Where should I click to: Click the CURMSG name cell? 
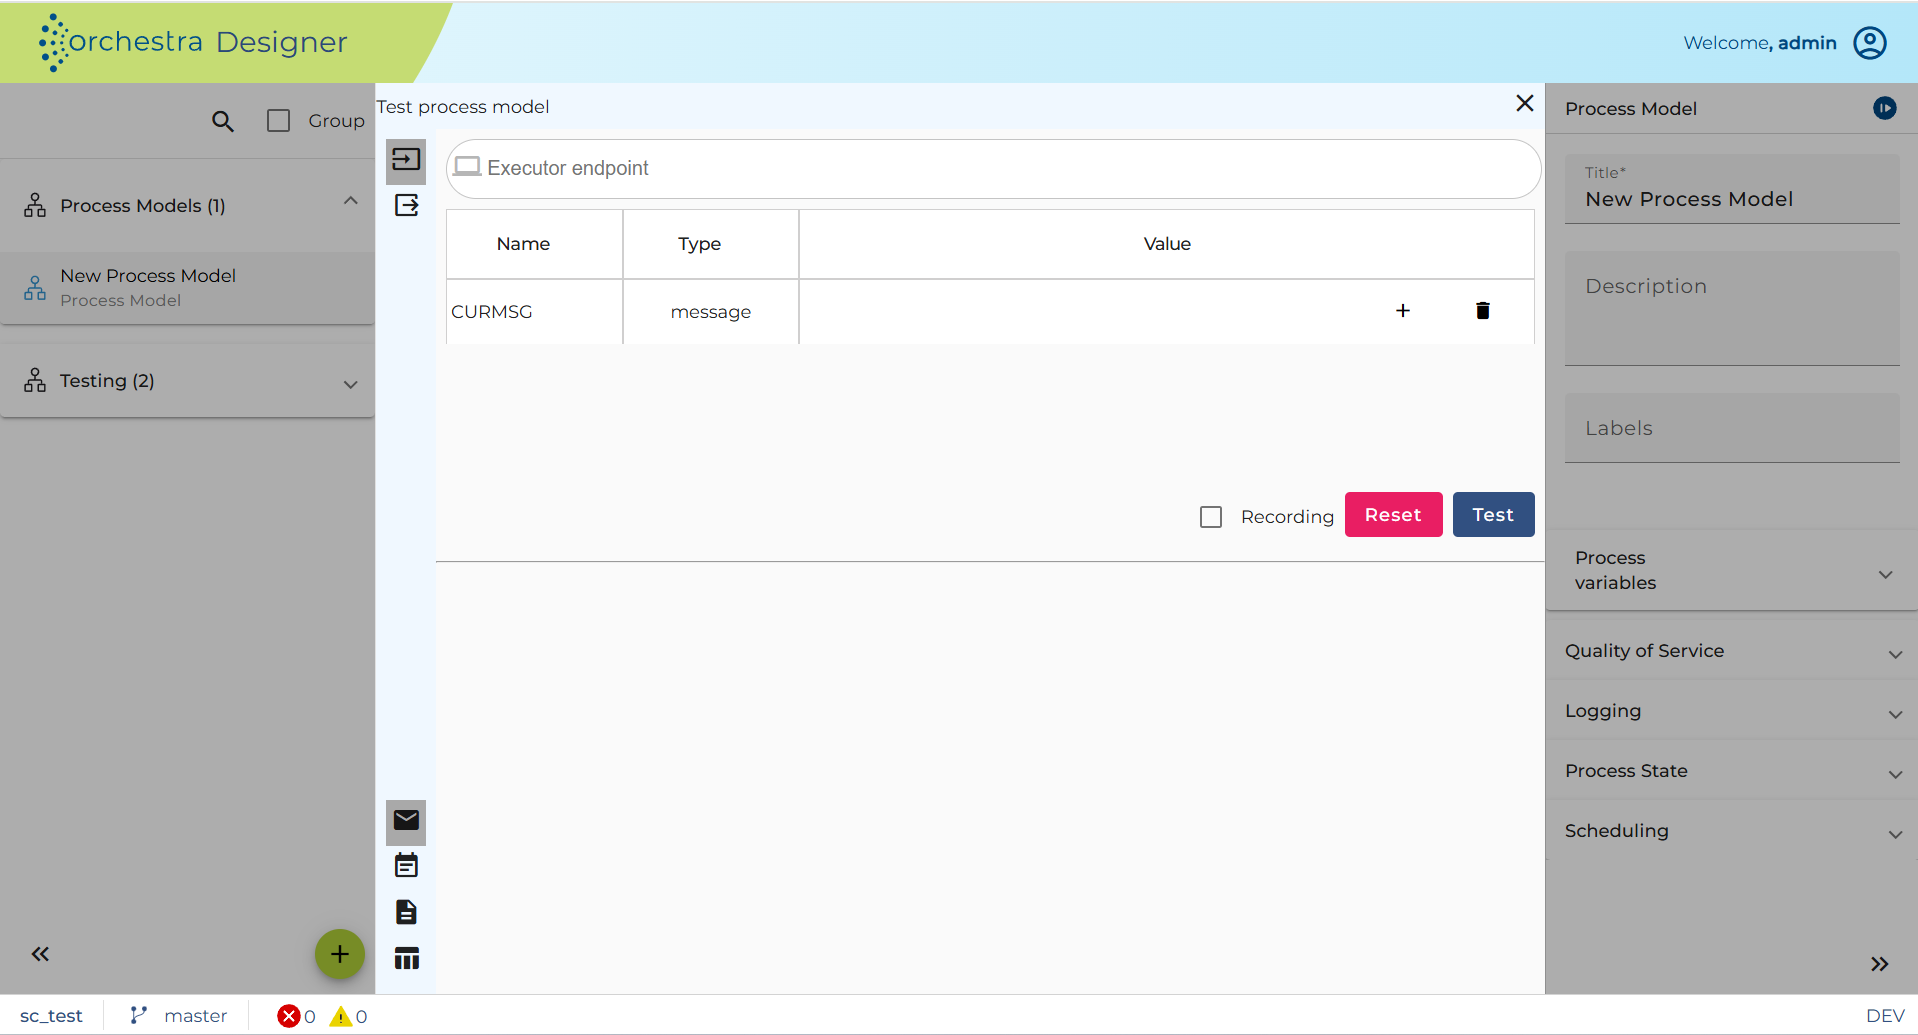coord(534,312)
